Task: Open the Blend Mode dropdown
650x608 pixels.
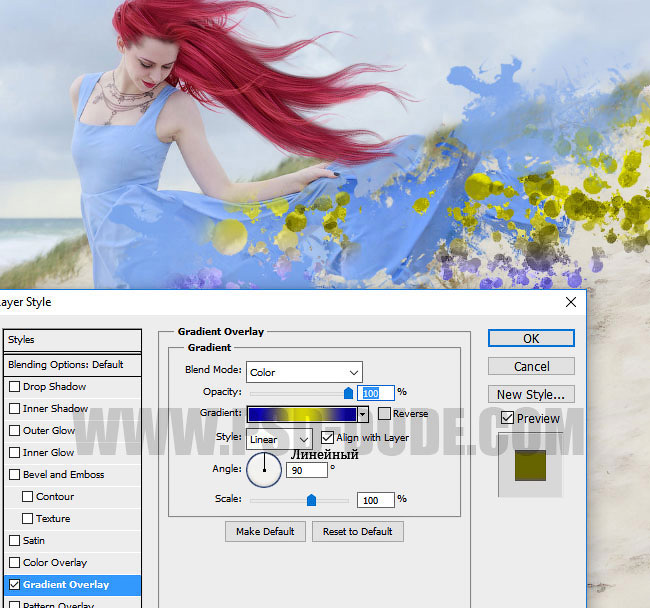Action: pyautogui.click(x=304, y=372)
